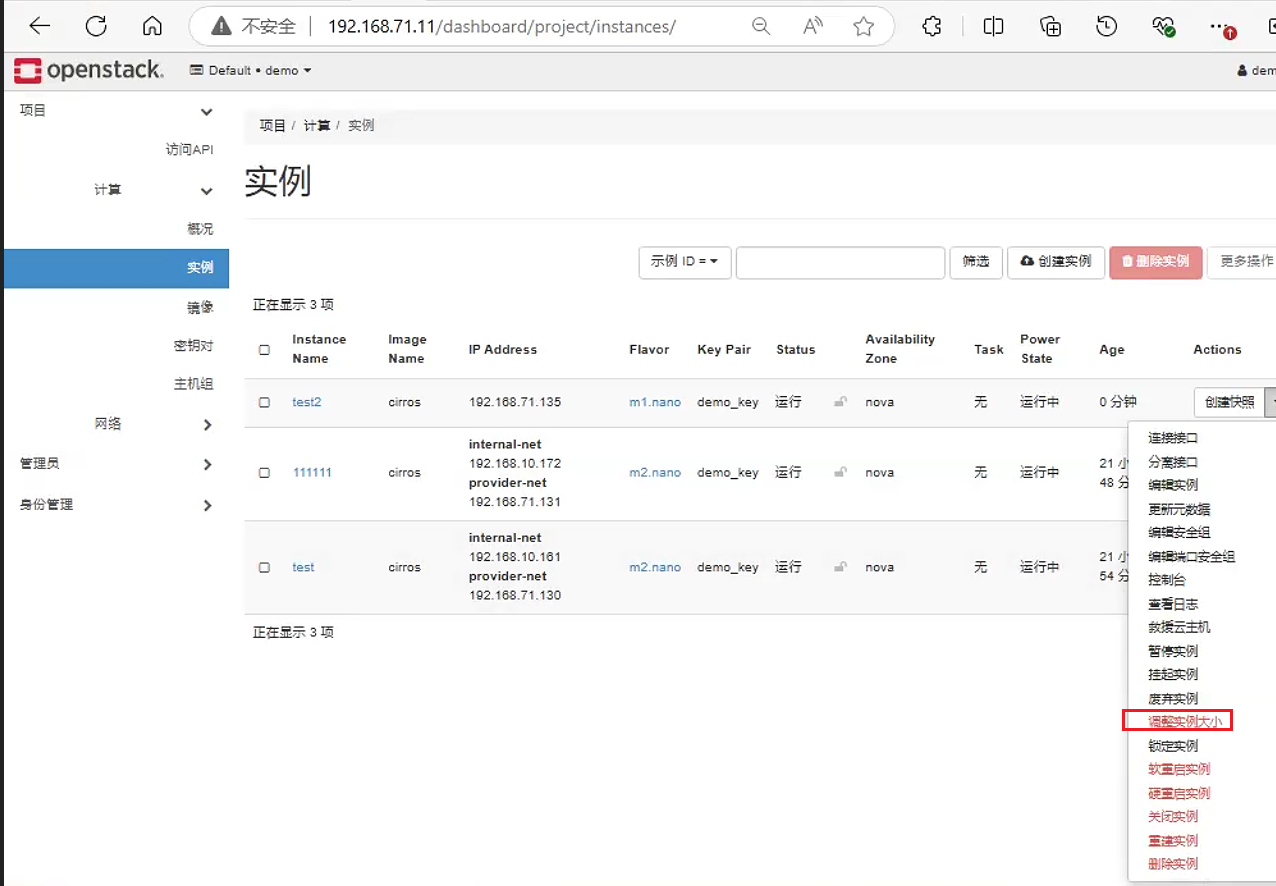The width and height of the screenshot is (1276, 886).
Task: Click the lock icon in 111111 row
Action: point(841,472)
